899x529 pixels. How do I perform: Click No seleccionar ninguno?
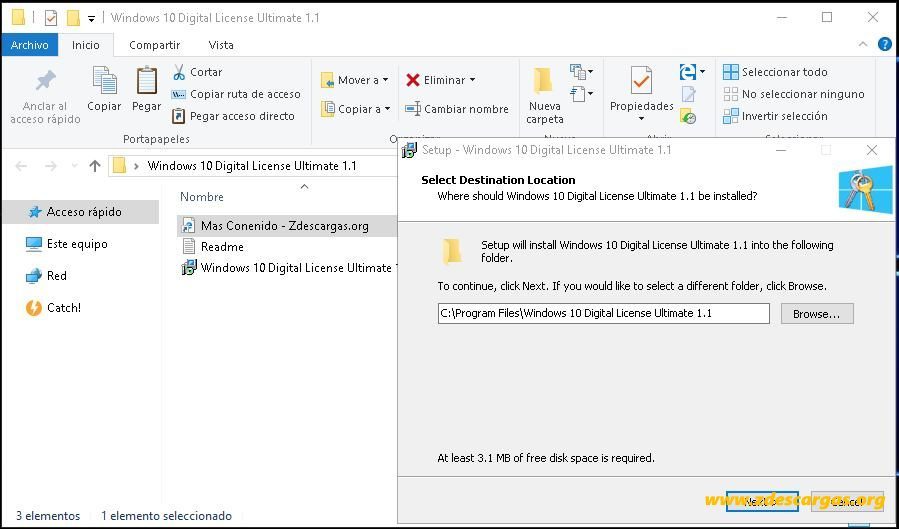[x=794, y=94]
